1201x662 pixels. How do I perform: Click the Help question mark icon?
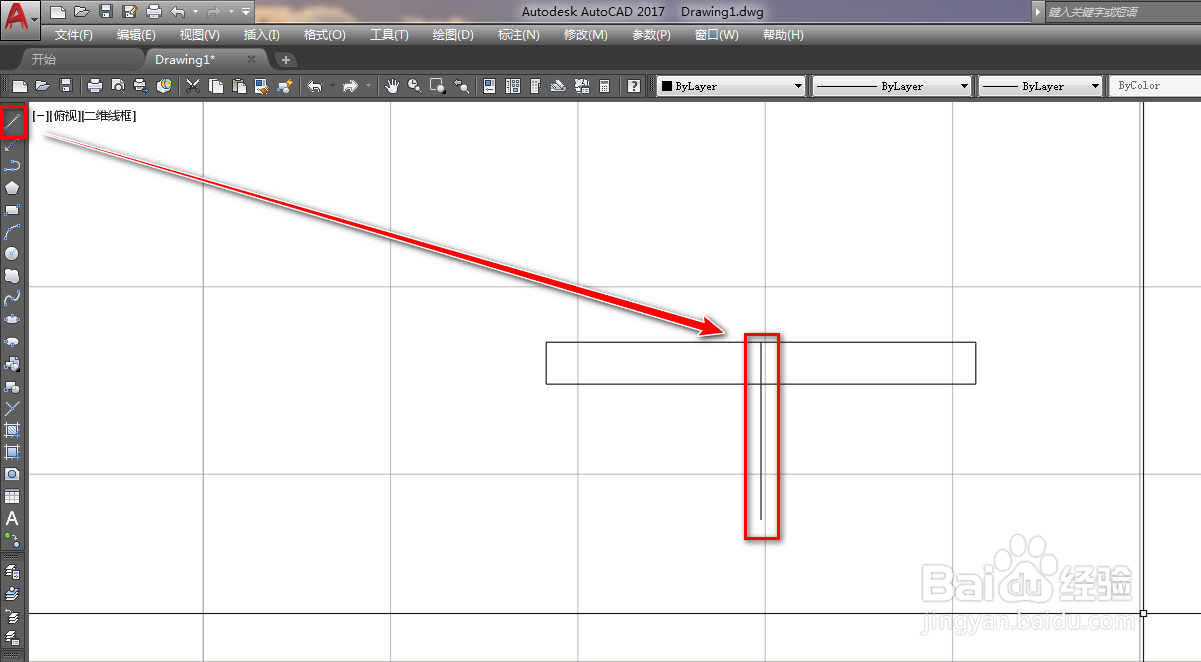coord(634,87)
